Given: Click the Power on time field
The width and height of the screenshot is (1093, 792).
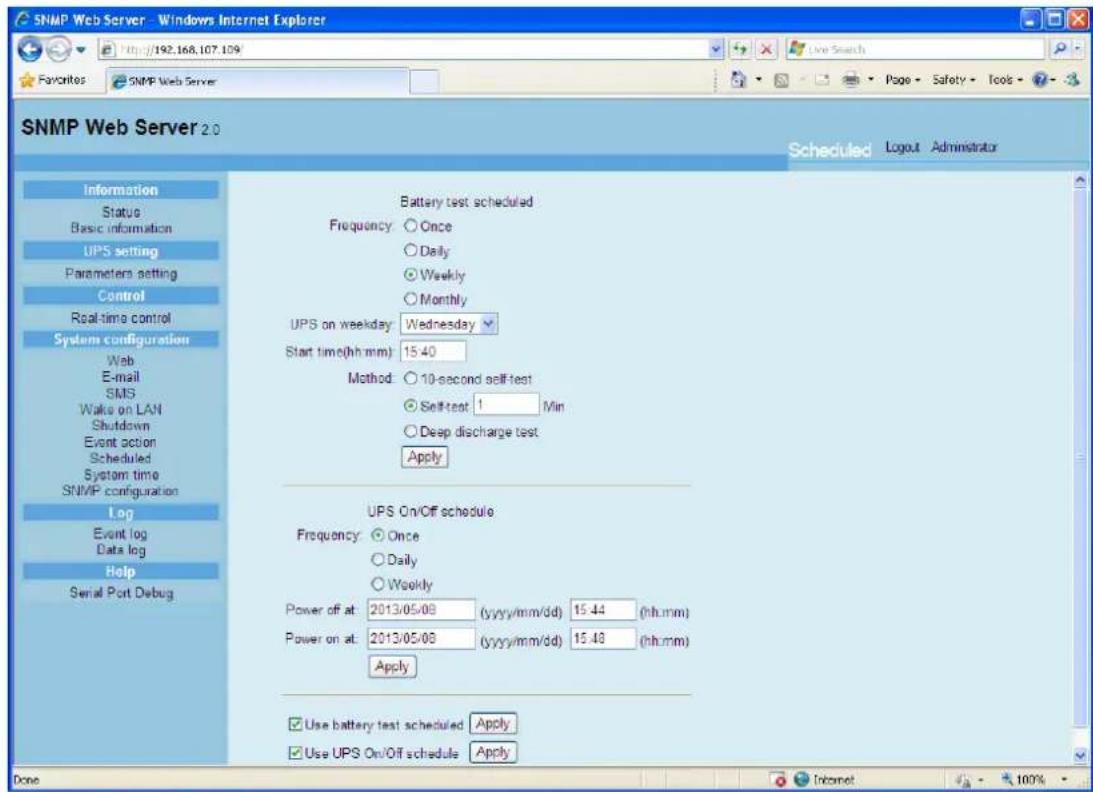Looking at the screenshot, I should [603, 639].
